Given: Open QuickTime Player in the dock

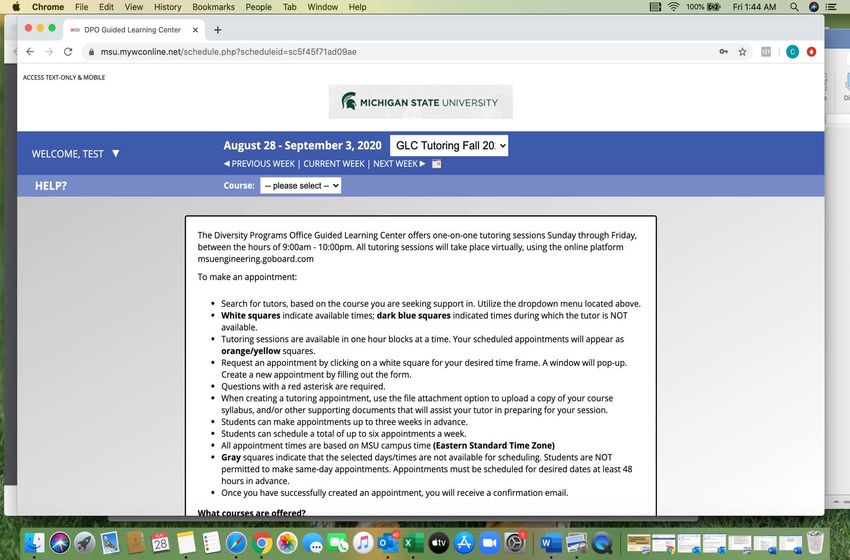Looking at the screenshot, I should (x=602, y=542).
